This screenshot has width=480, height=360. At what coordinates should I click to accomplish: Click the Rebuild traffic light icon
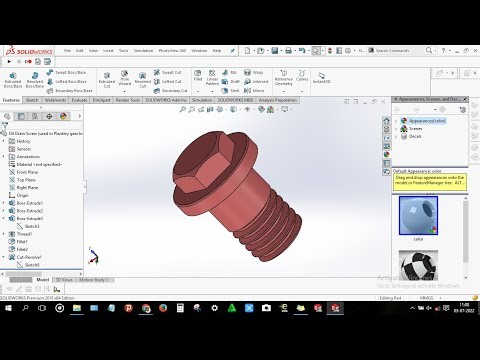[330, 51]
